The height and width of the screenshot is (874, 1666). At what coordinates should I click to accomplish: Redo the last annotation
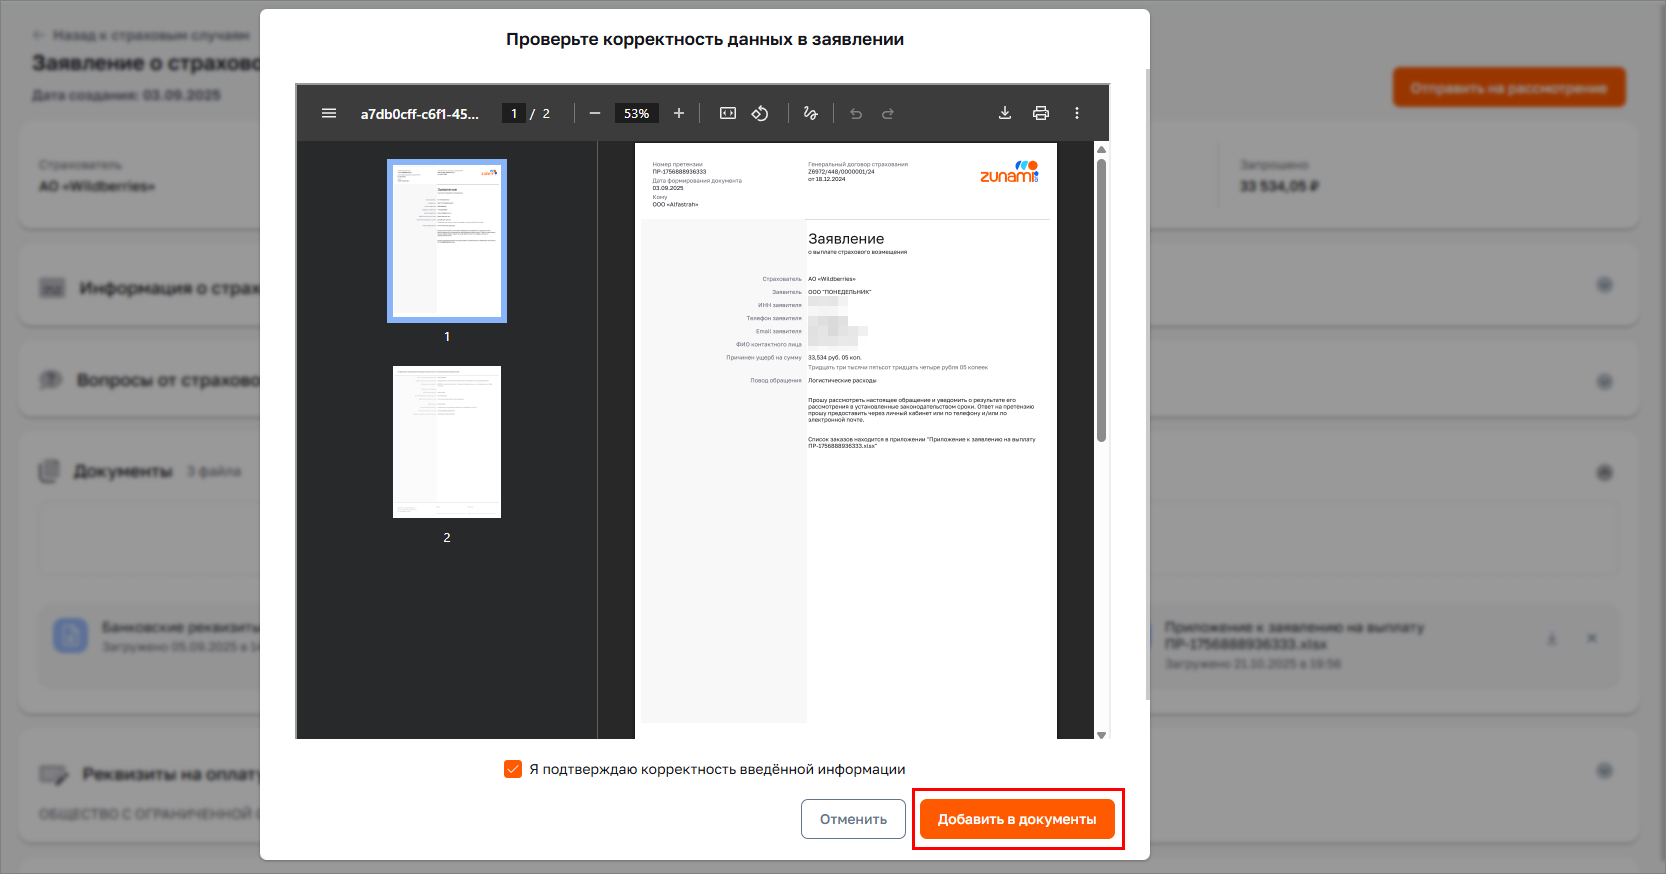[x=888, y=113]
